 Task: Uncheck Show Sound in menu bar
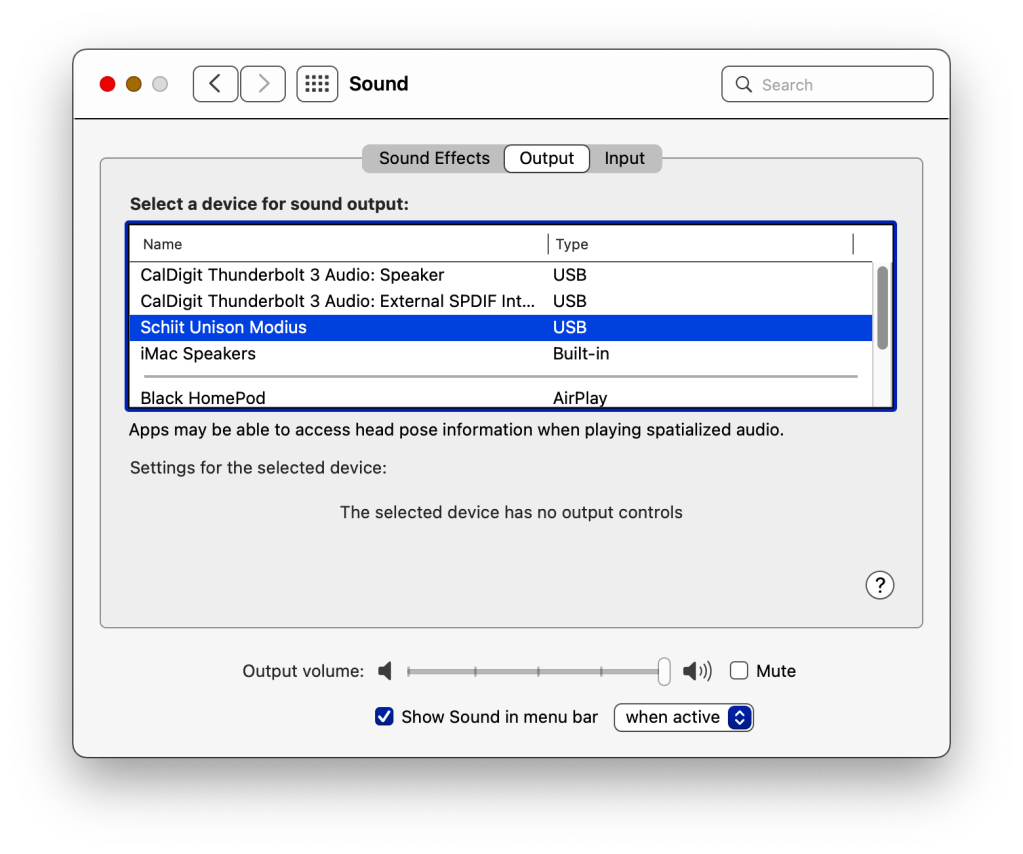(x=384, y=717)
